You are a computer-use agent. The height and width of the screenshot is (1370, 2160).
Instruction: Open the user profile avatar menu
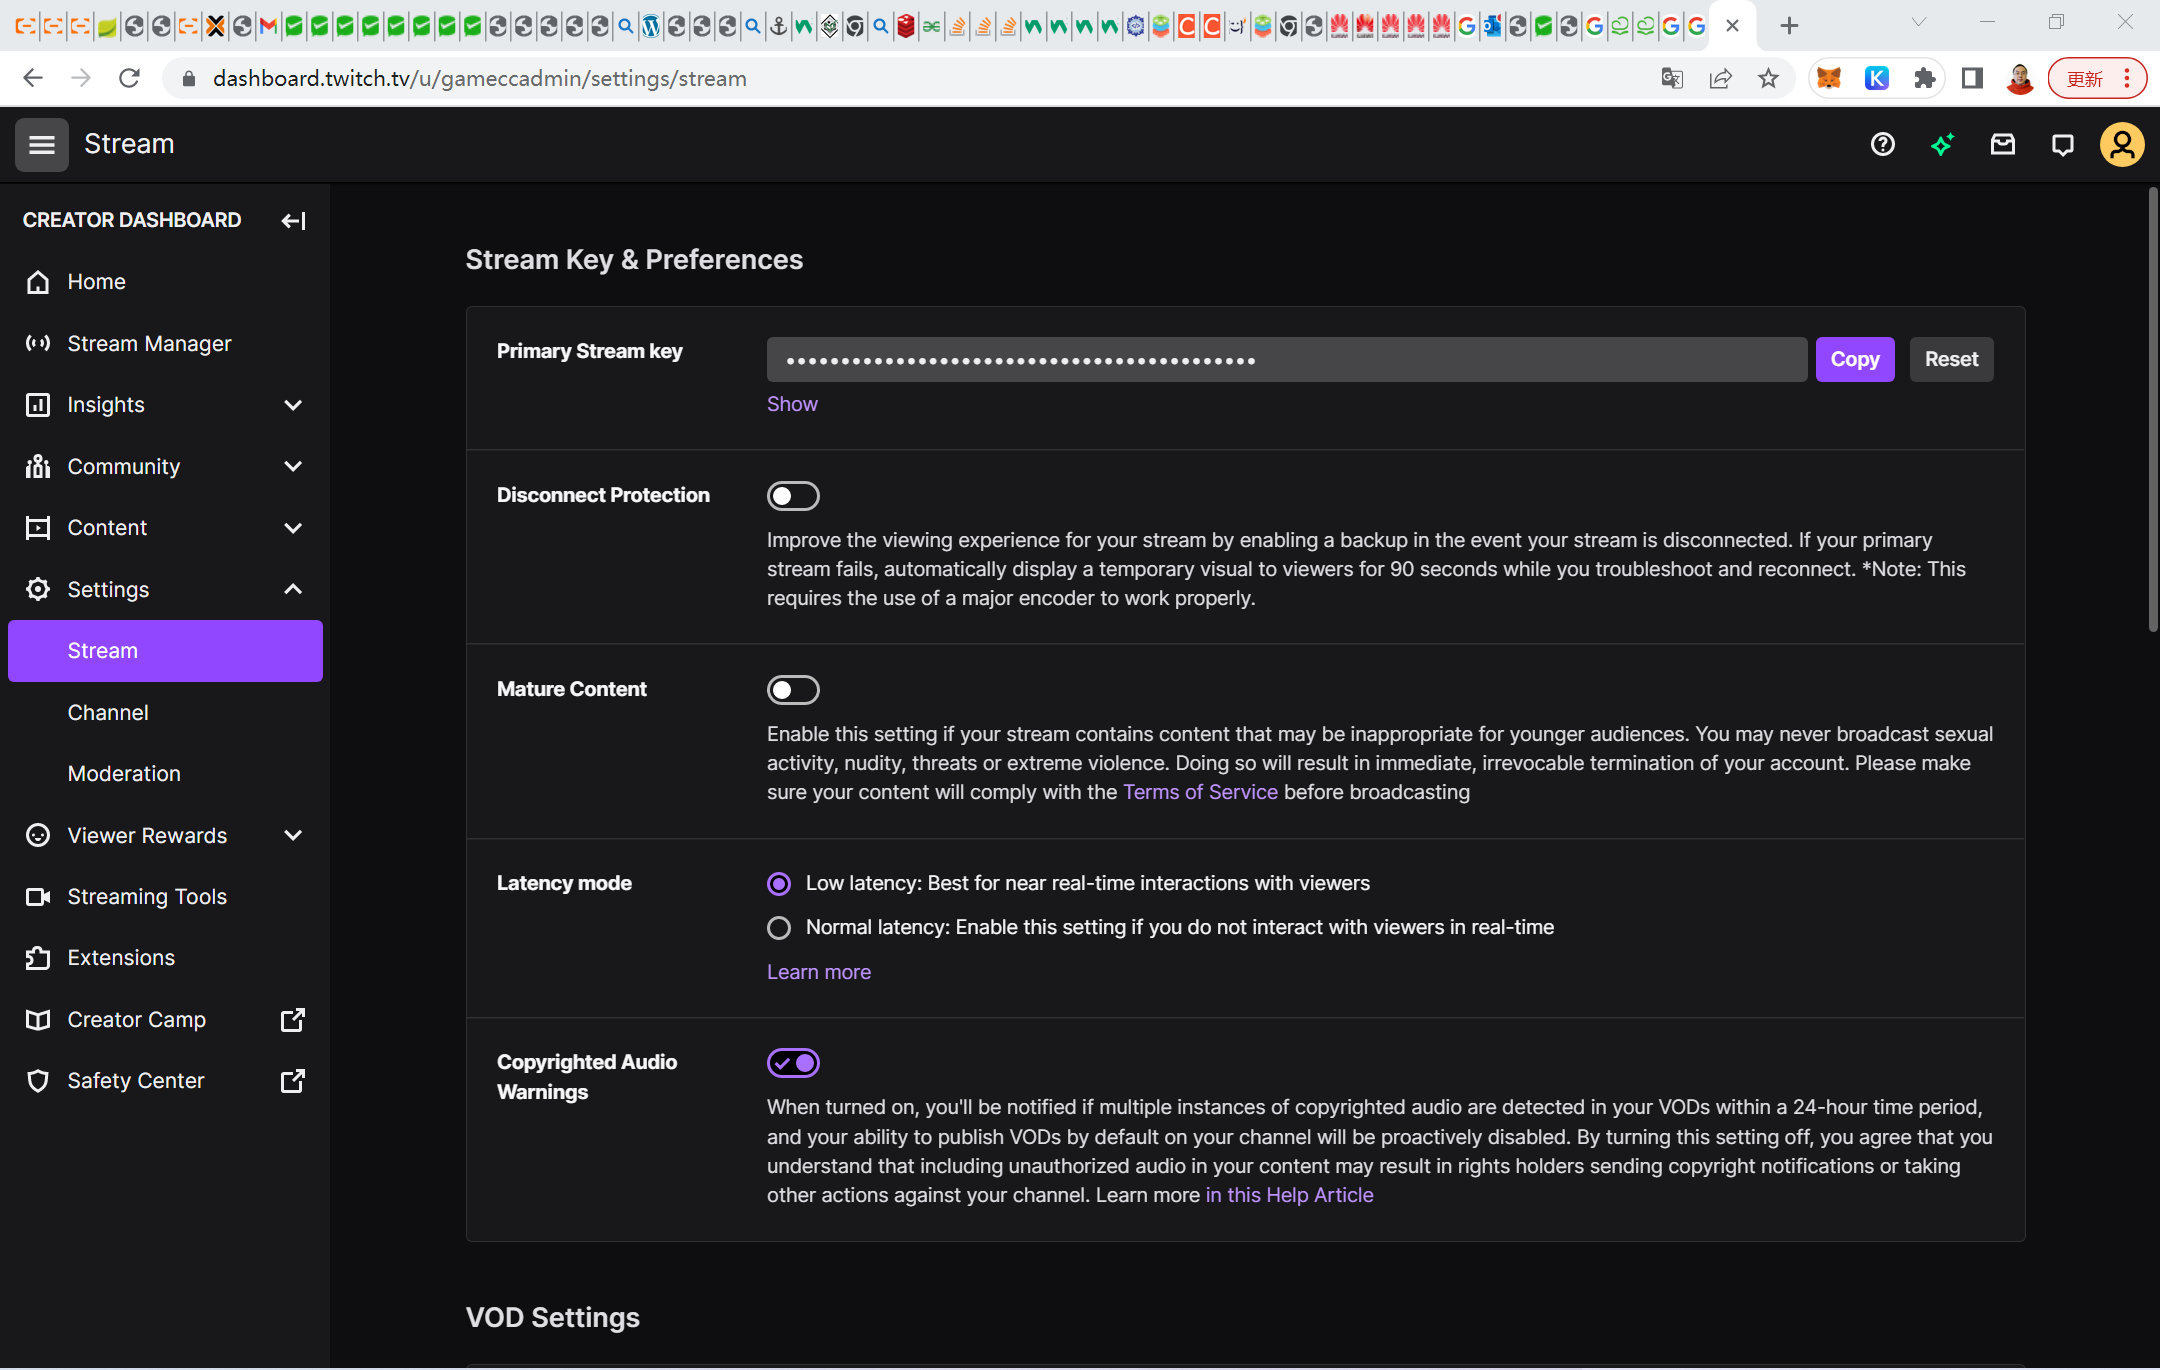coord(2122,145)
